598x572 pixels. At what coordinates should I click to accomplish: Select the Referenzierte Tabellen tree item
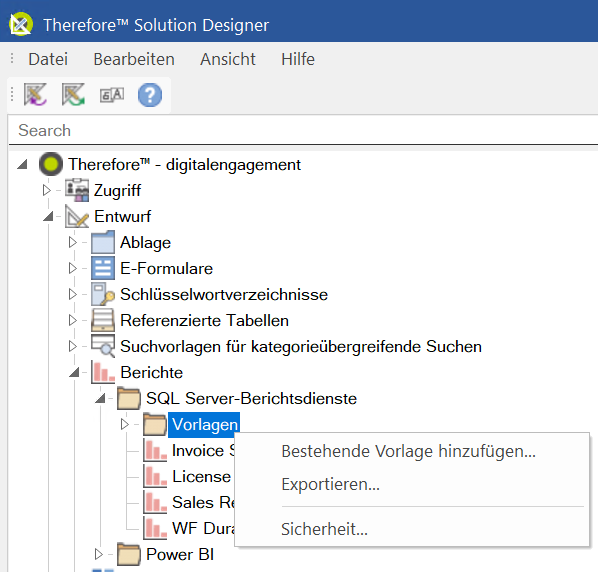point(204,320)
